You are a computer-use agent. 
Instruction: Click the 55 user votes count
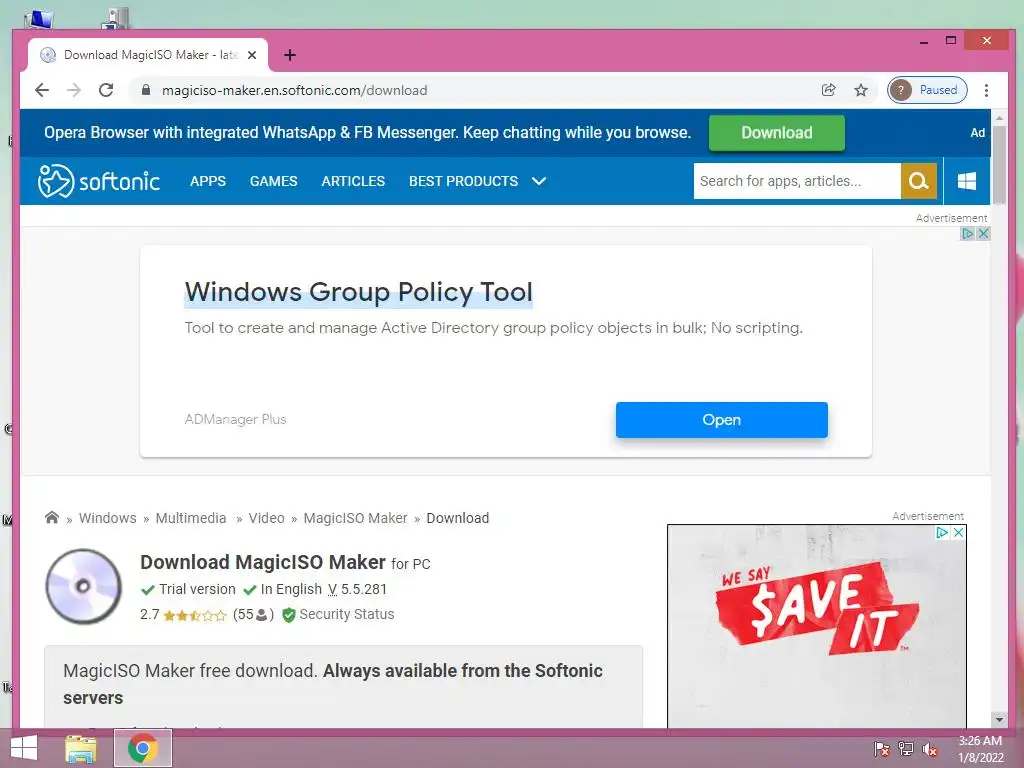coord(253,615)
